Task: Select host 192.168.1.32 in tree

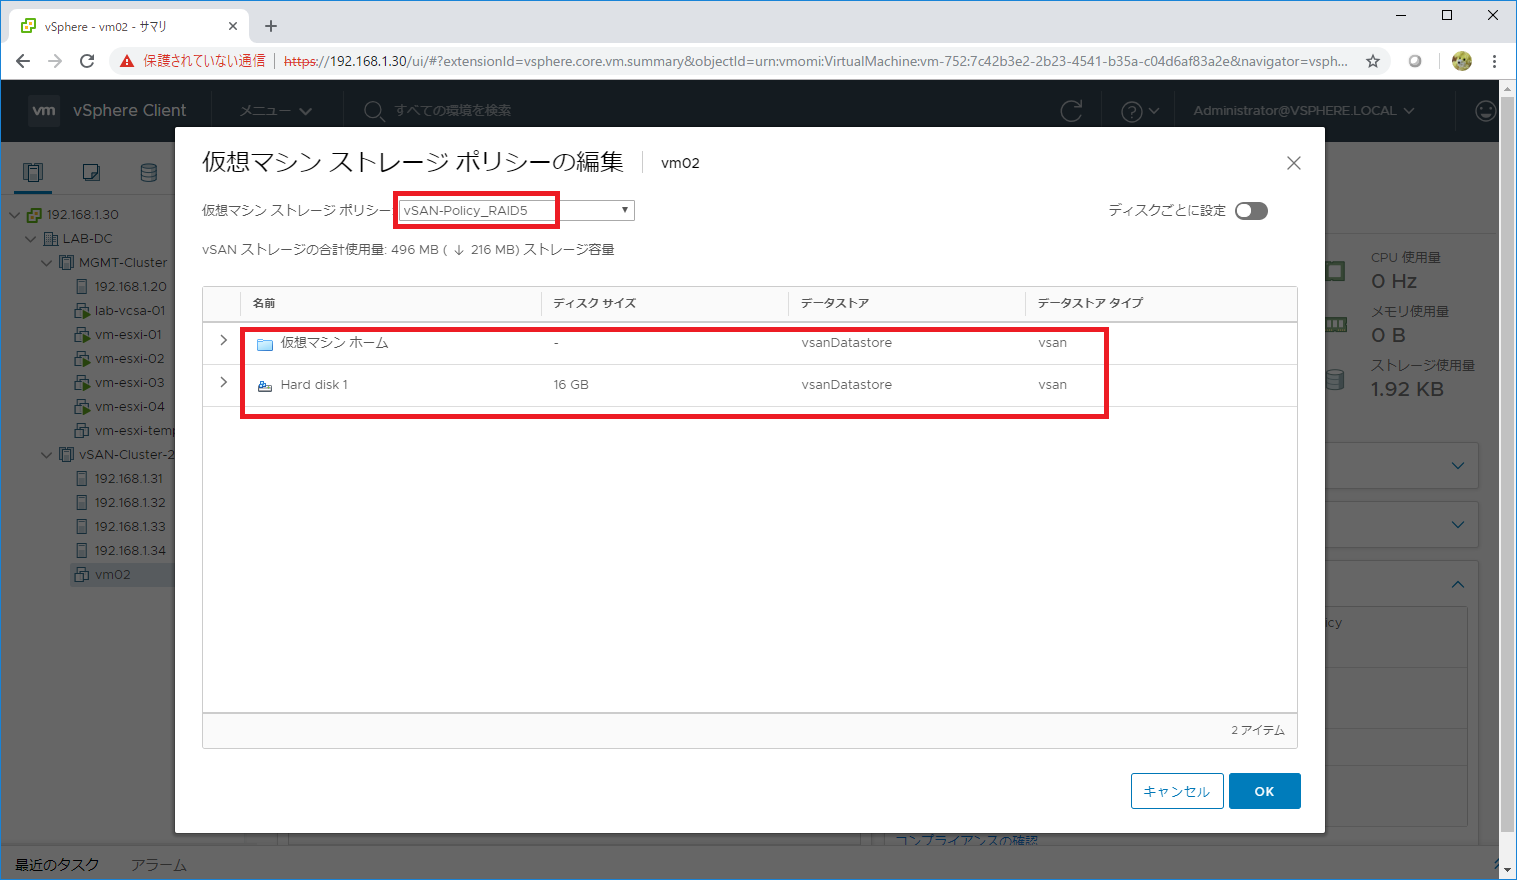Action: point(130,503)
